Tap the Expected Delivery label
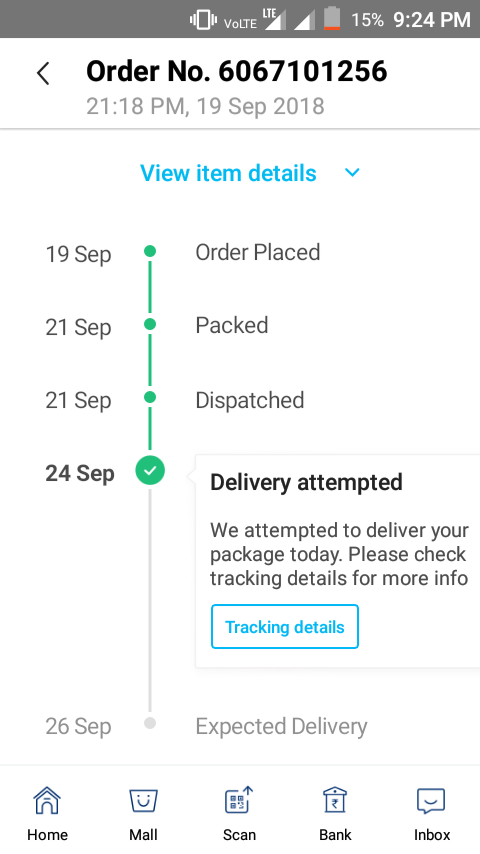The width and height of the screenshot is (480, 854). [281, 727]
